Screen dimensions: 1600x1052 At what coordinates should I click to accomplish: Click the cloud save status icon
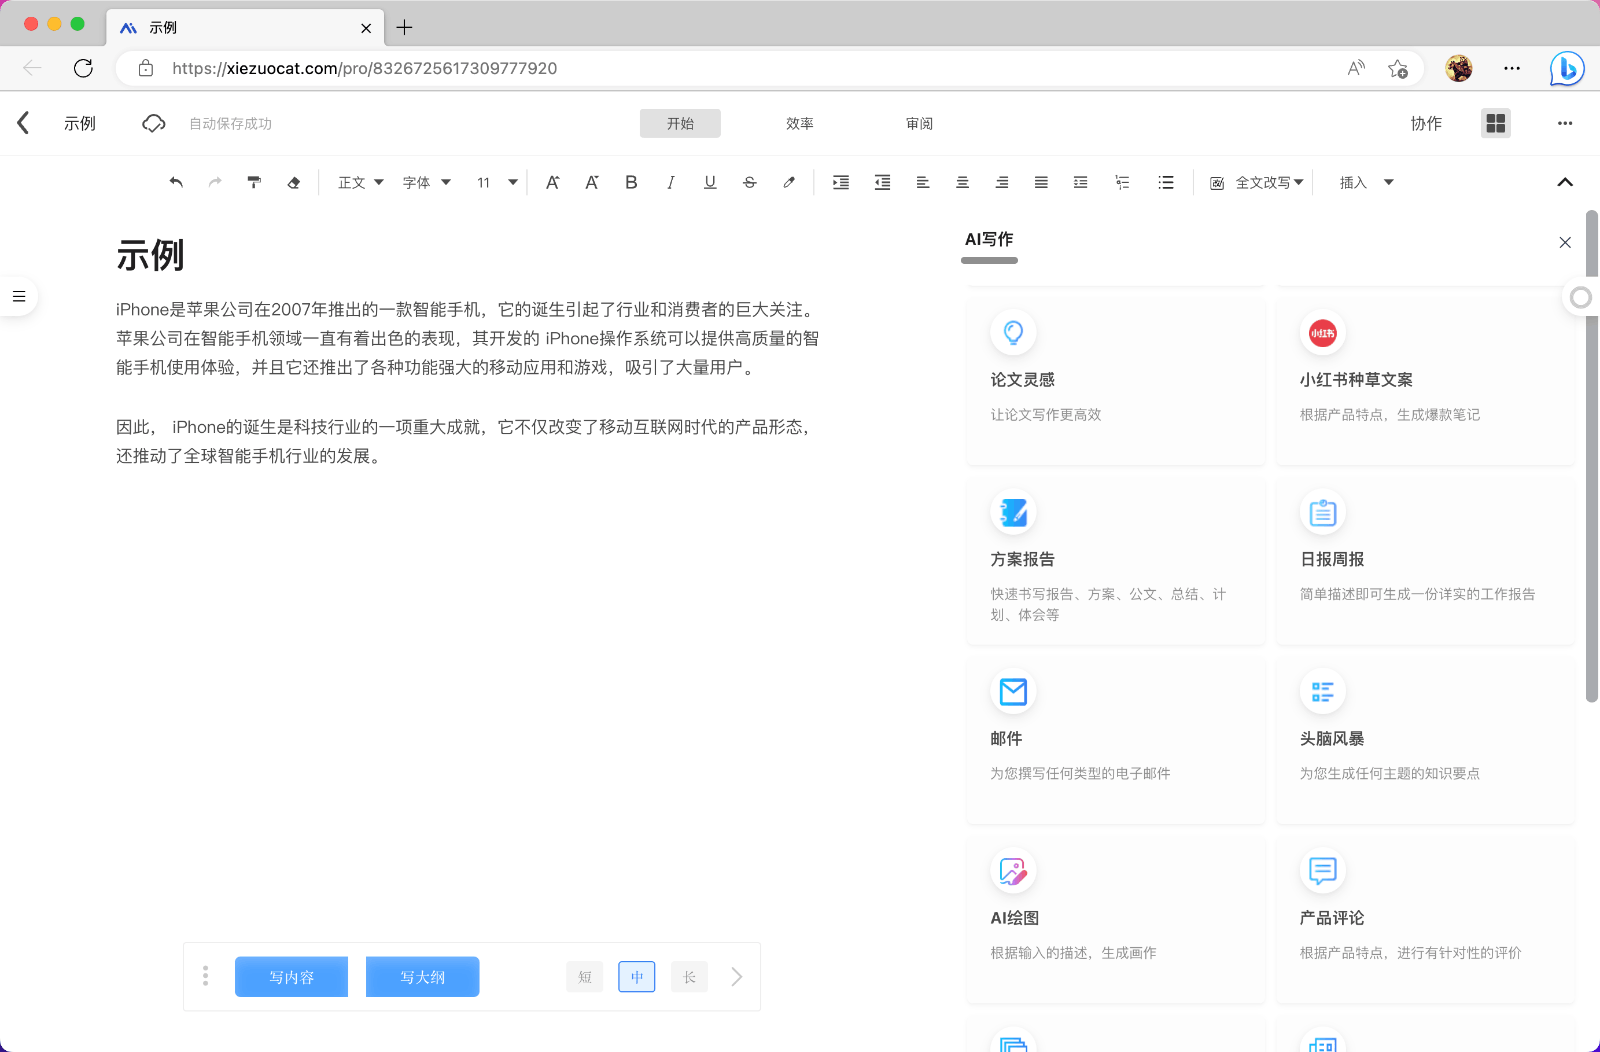pos(153,123)
